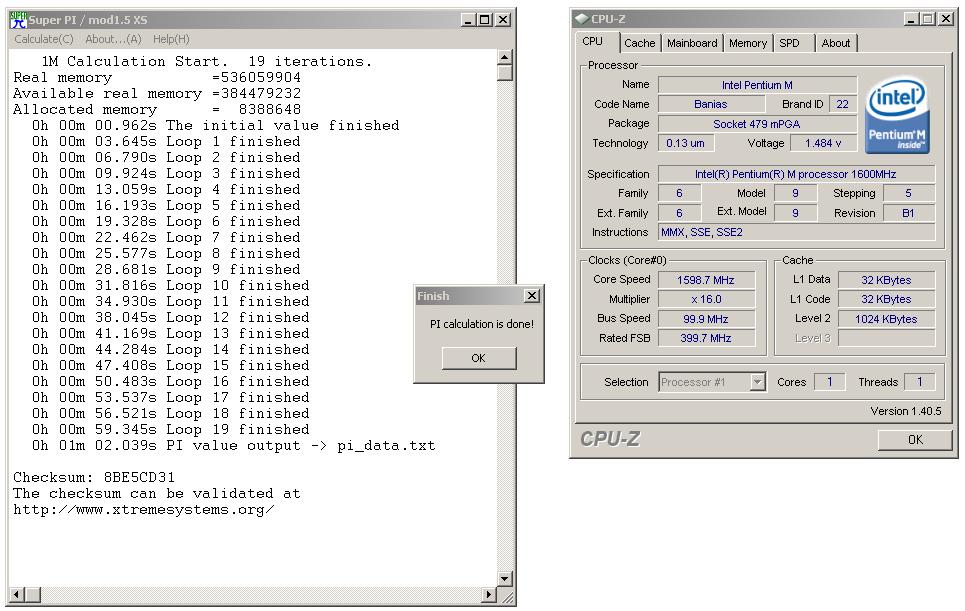This screenshot has width=965, height=611.
Task: Open the Help(H) menu in Super PI
Action: (171, 39)
